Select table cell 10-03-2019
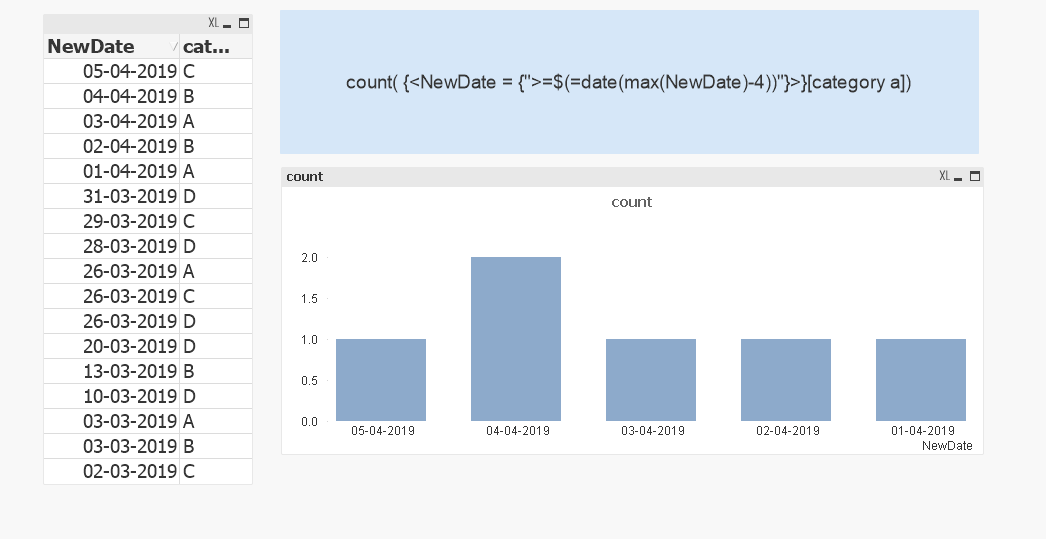1046x539 pixels. tap(111, 396)
